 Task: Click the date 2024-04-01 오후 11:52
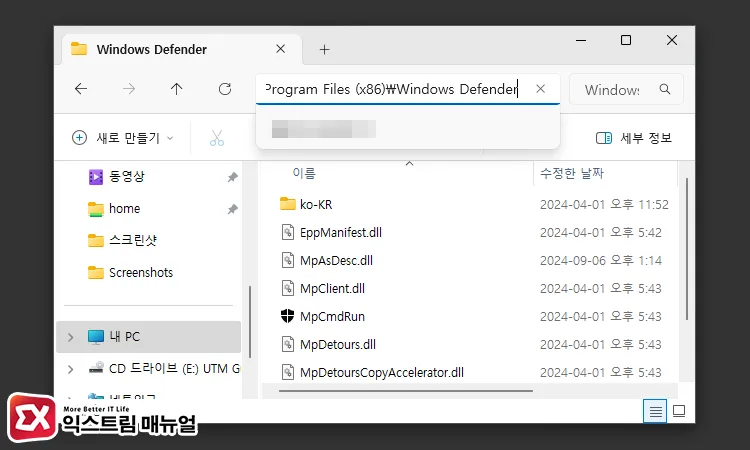[604, 205]
